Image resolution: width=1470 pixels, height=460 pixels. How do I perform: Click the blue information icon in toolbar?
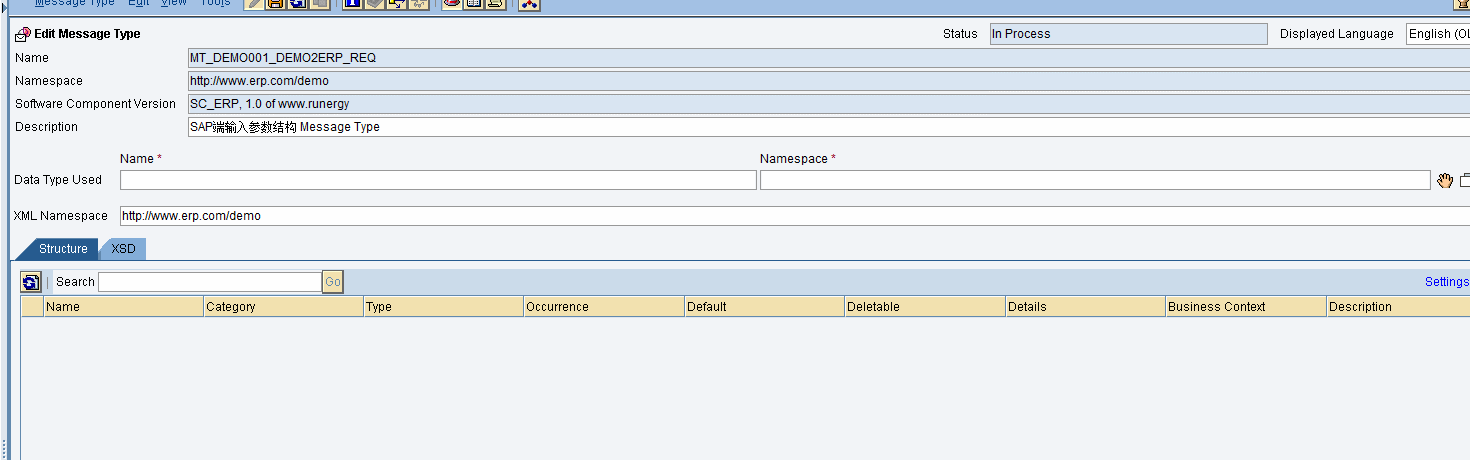coord(352,4)
